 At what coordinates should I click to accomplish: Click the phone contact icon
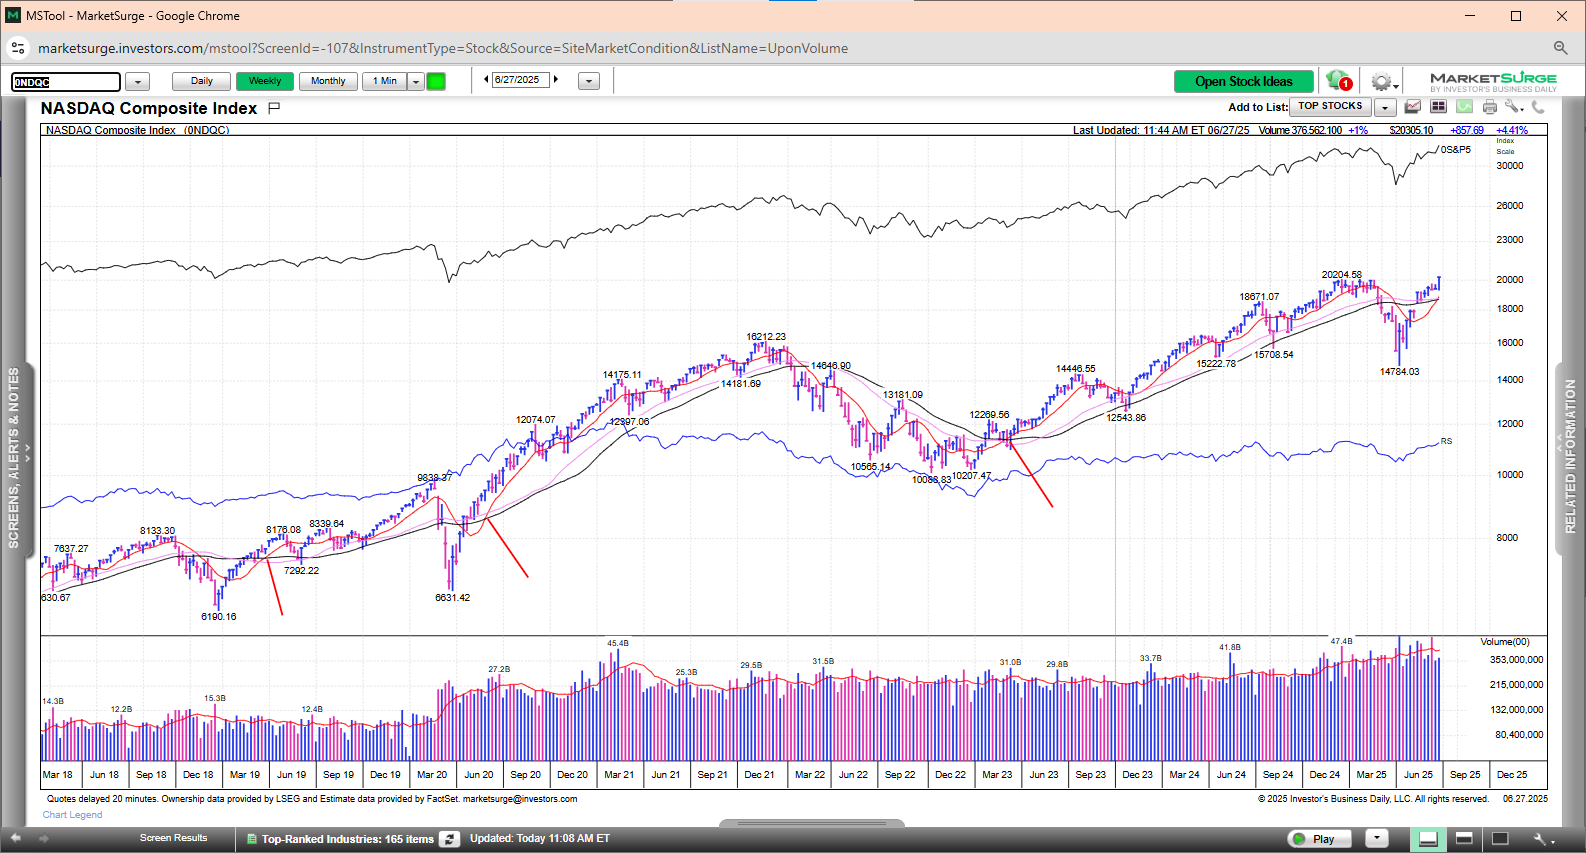coord(1538,107)
